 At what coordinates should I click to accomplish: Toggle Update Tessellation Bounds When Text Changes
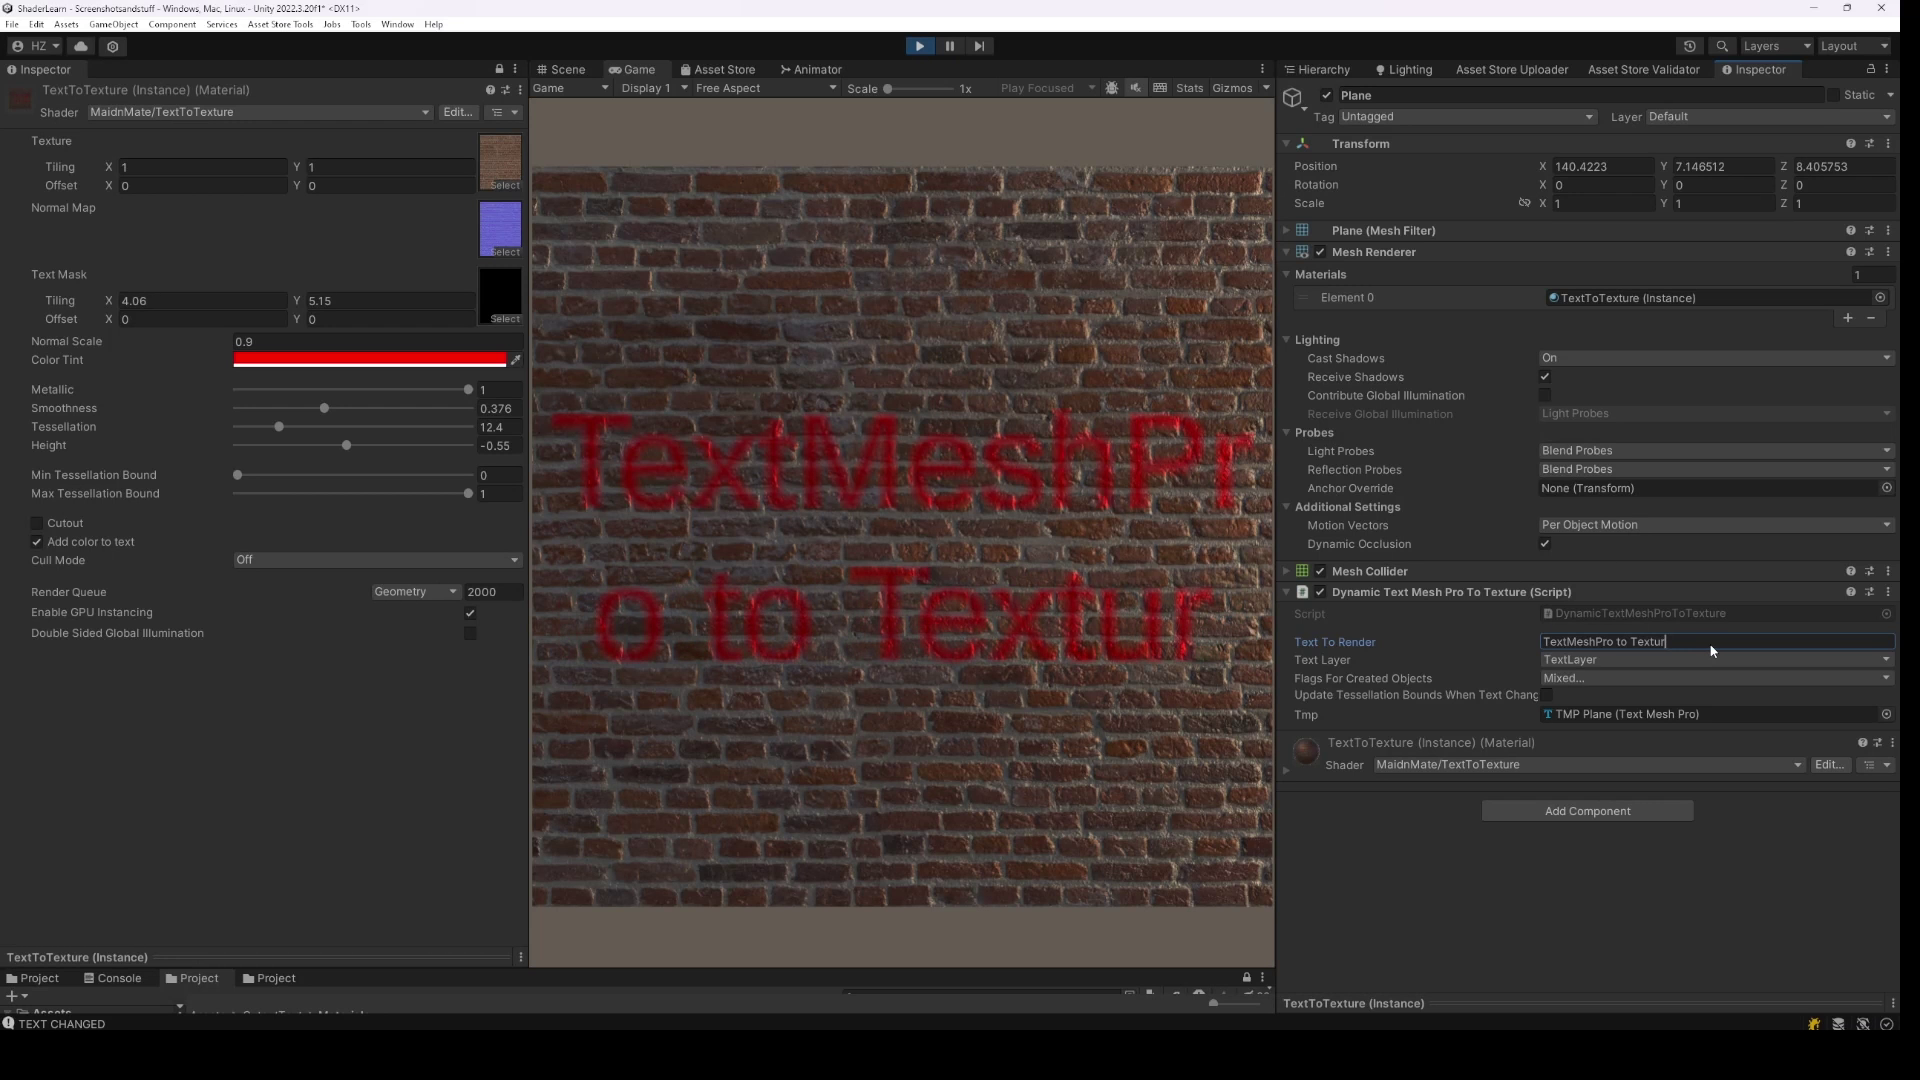click(1547, 695)
